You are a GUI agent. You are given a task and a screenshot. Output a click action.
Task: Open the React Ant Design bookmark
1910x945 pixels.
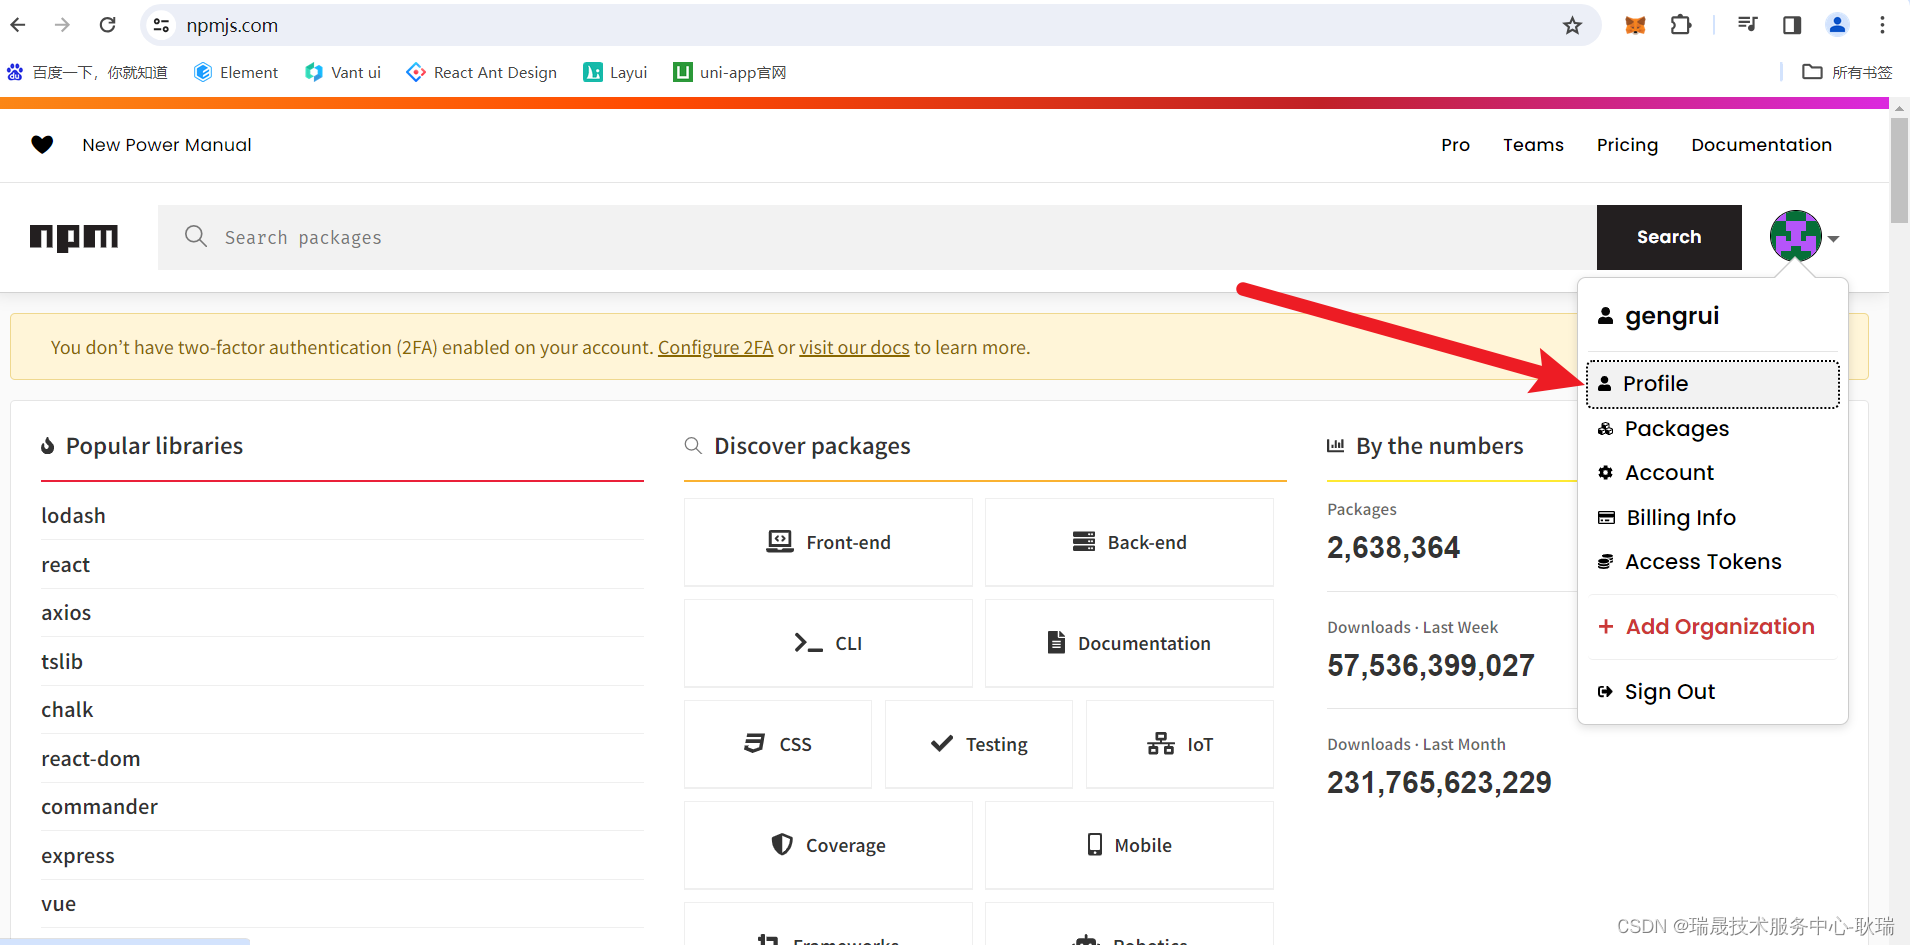(x=482, y=72)
